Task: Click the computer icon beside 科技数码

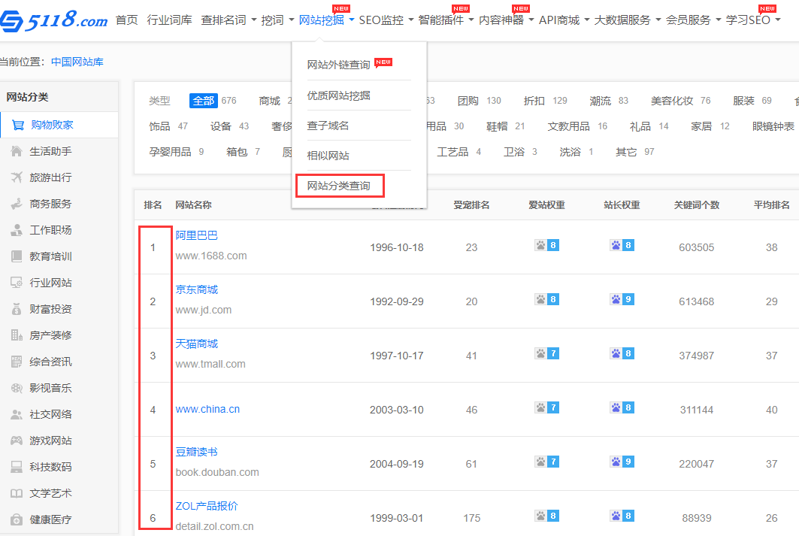Action: click(17, 467)
